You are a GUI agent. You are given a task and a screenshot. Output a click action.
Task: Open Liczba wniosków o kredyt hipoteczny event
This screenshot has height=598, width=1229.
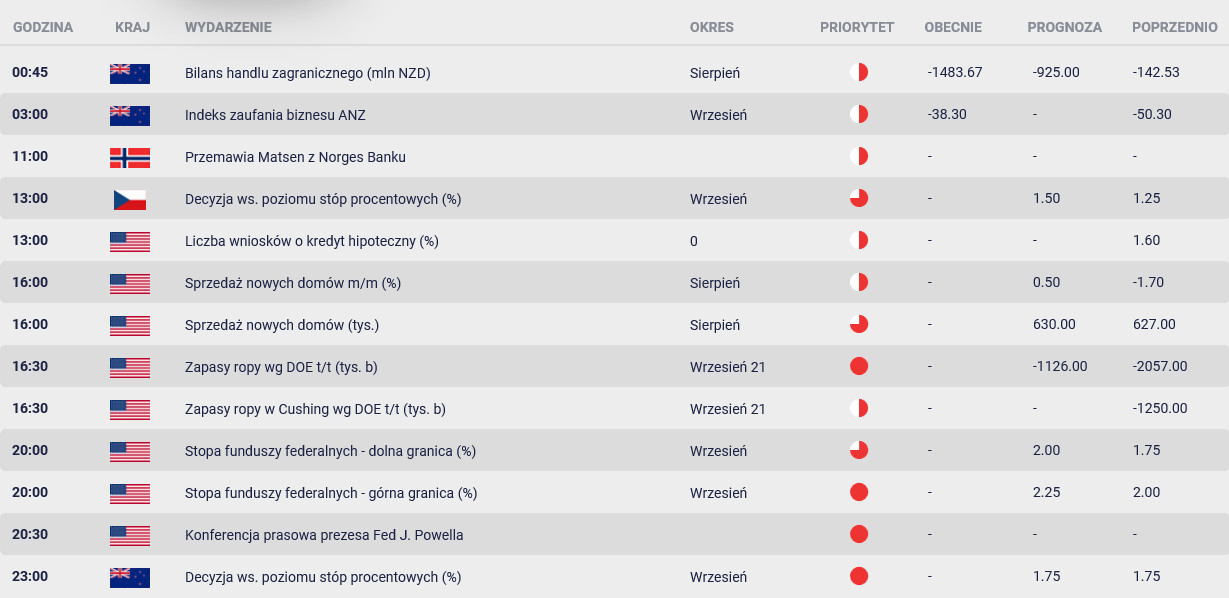(x=312, y=241)
